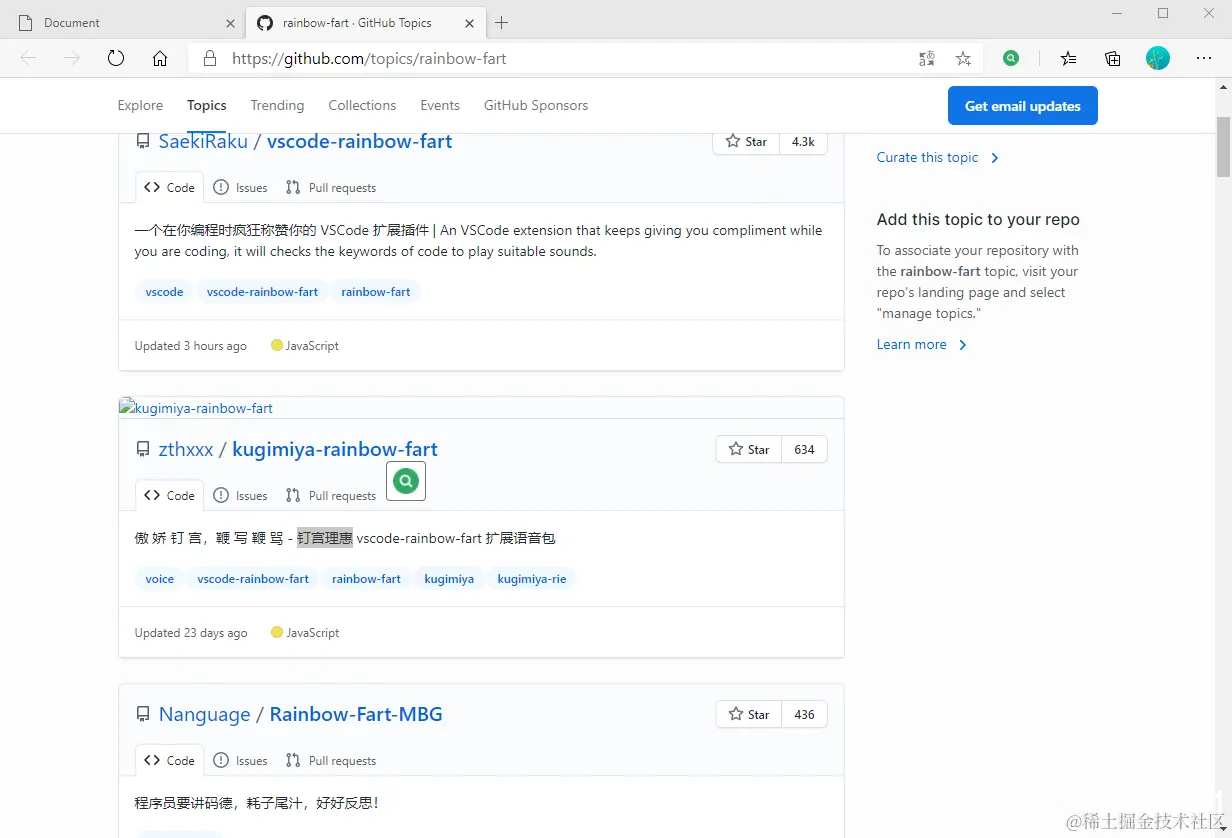Screen dimensions: 1232x838
Task: Open the GitHub Sponsors navigation item
Action: [x=536, y=105]
